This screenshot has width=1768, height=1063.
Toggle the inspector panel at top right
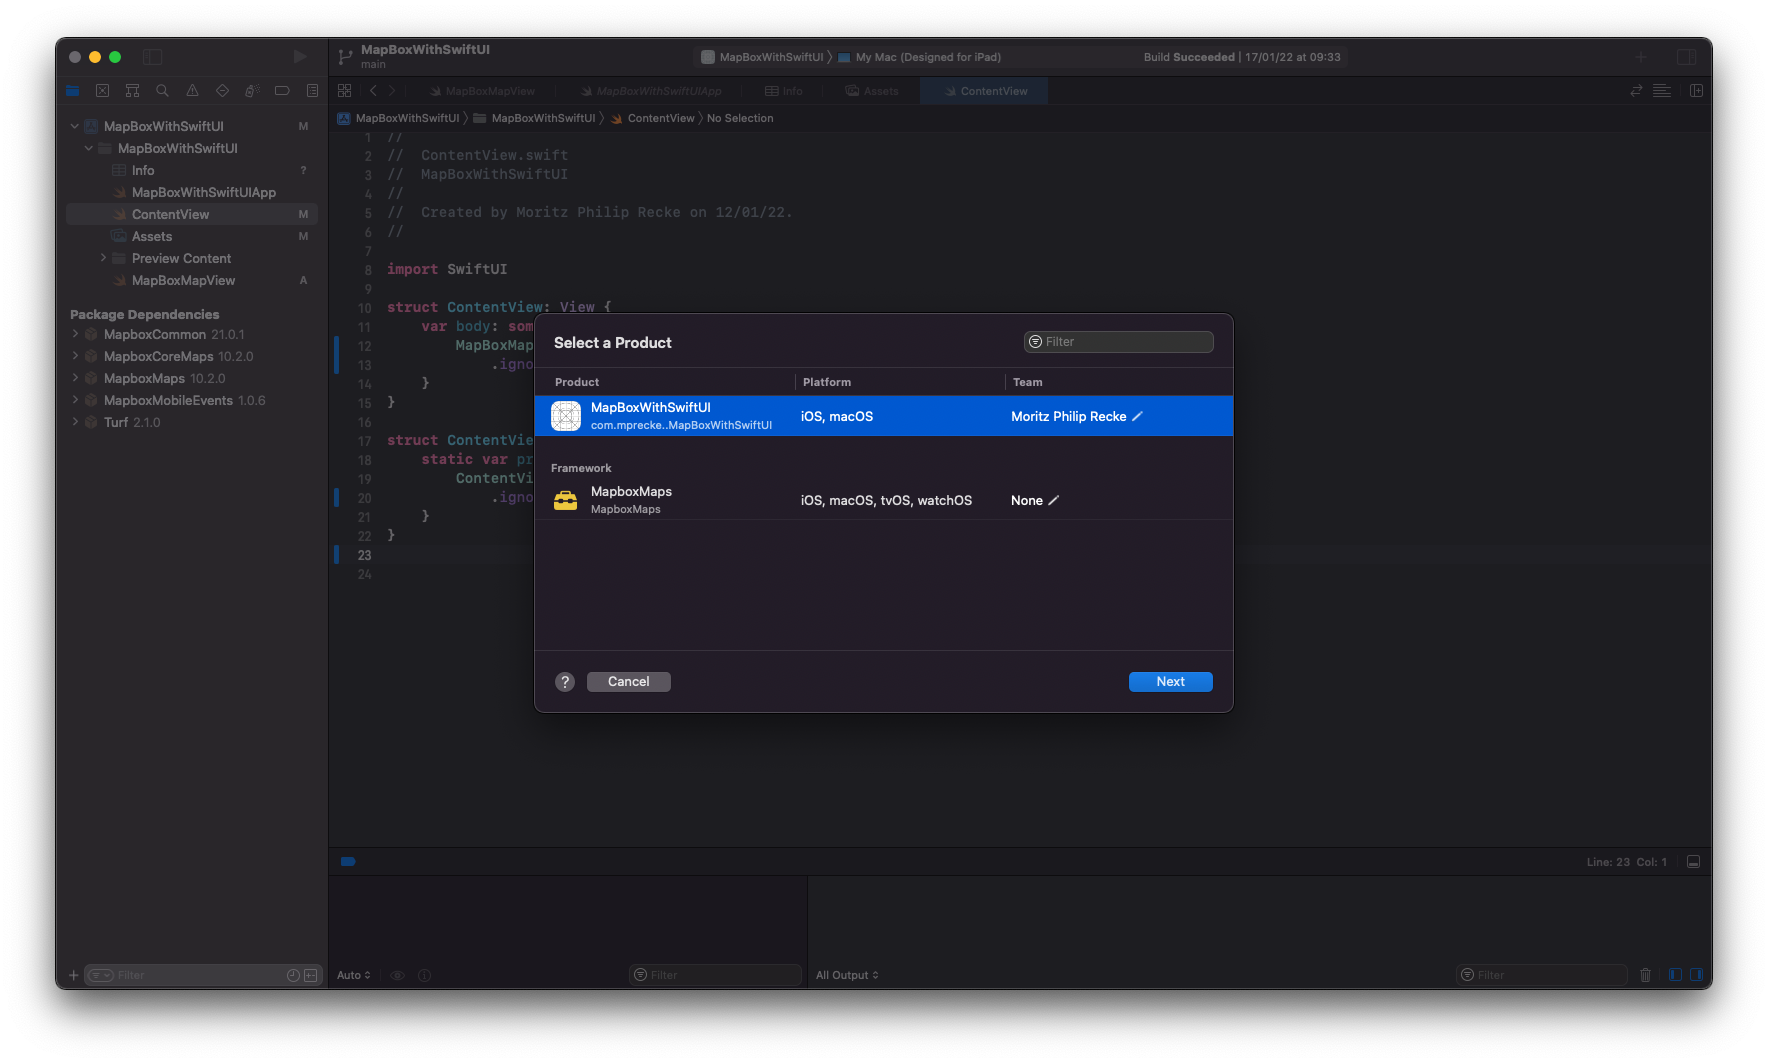1687,57
